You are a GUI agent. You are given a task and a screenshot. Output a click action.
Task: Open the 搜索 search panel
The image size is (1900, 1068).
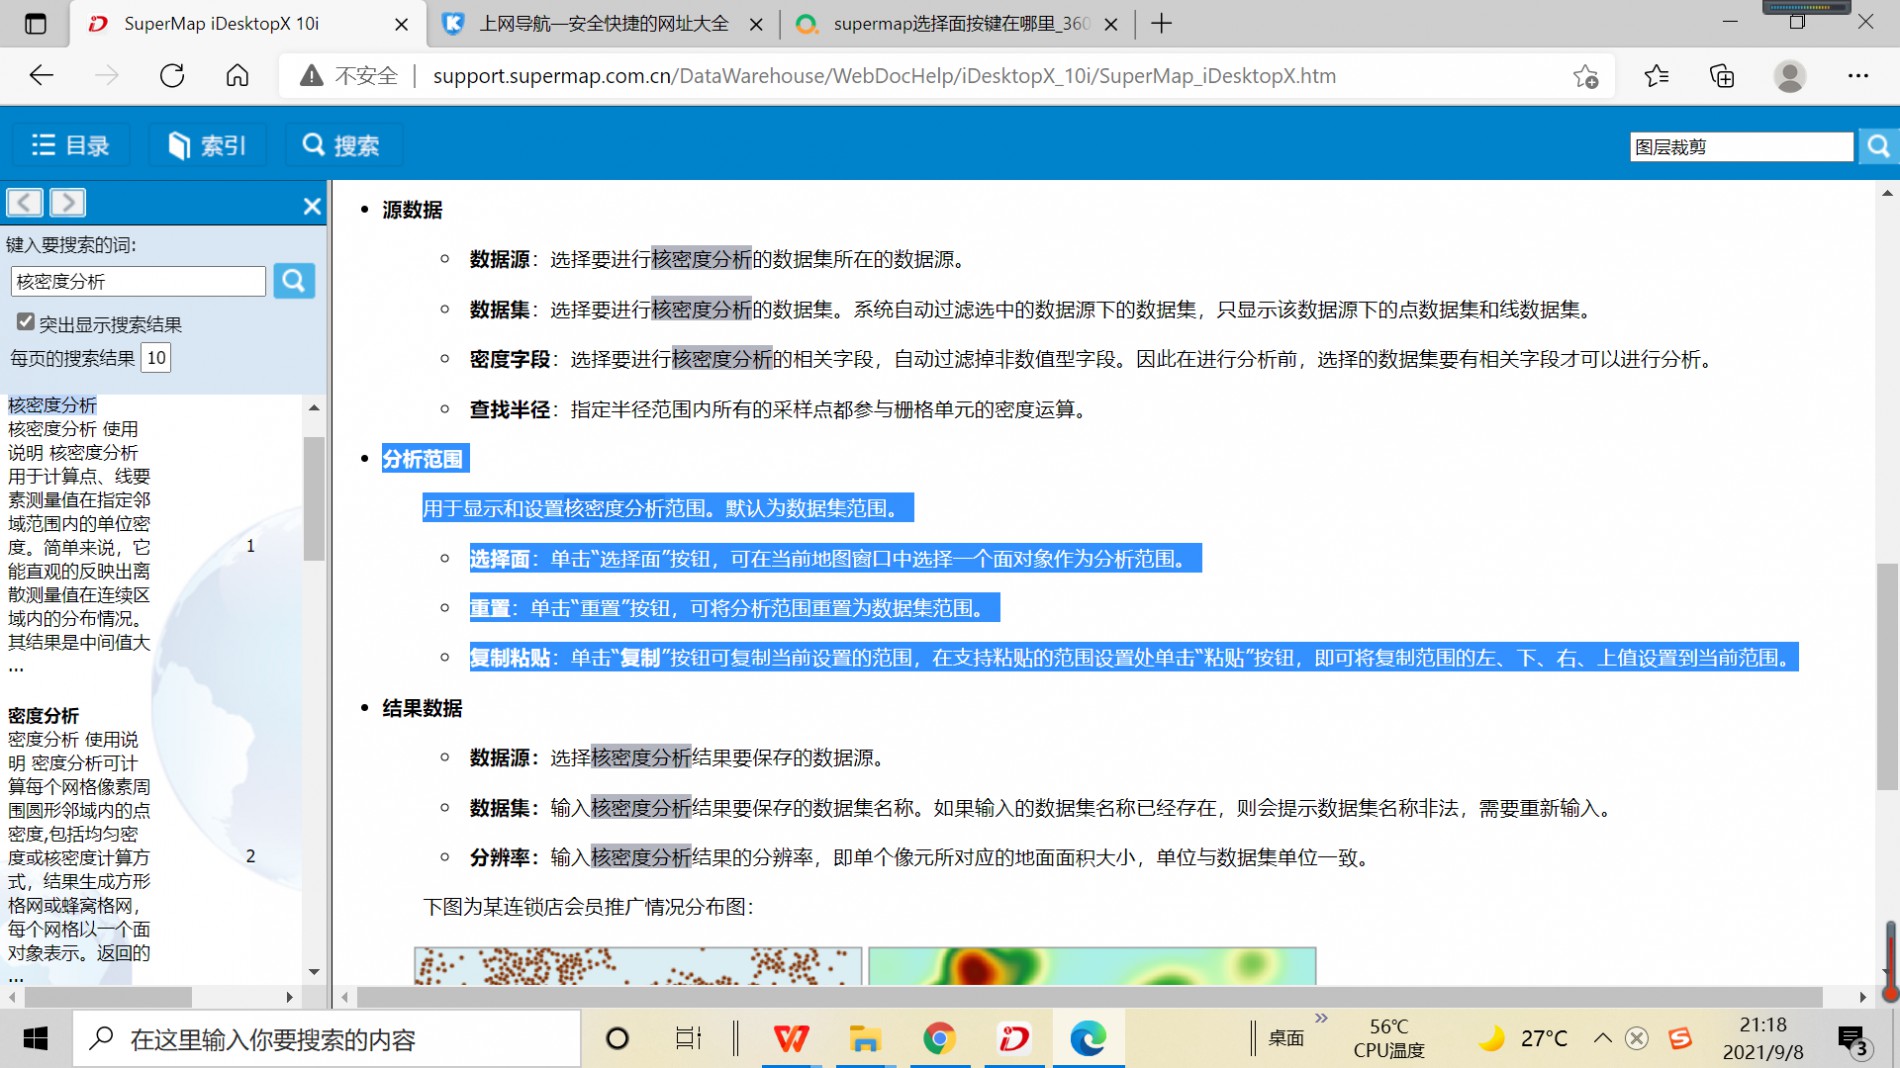tap(343, 146)
